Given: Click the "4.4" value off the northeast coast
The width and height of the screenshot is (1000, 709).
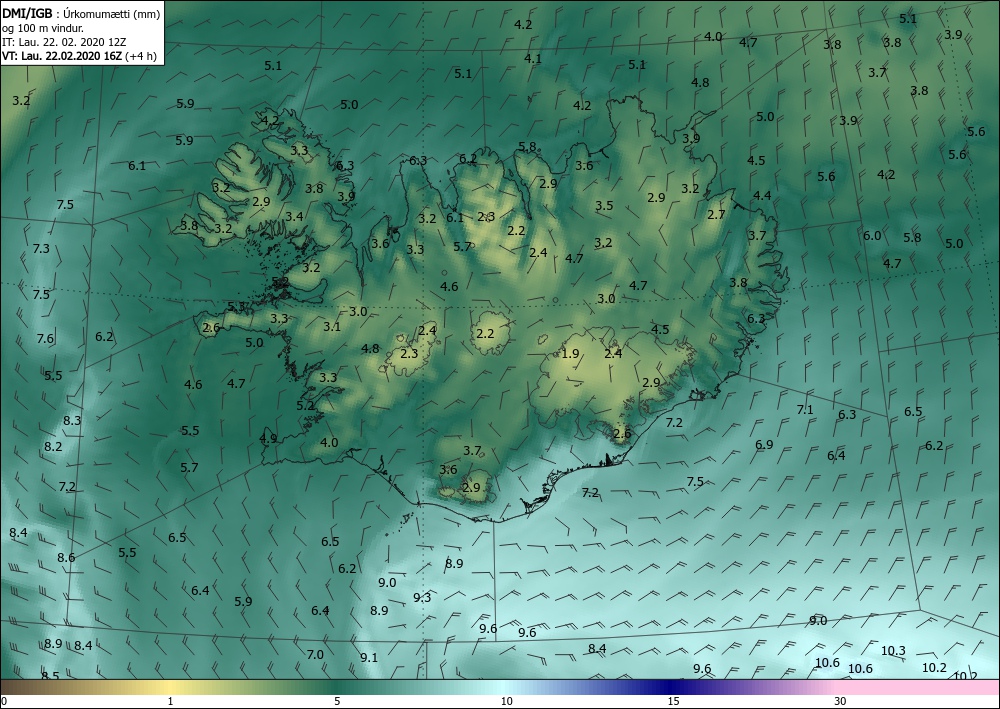Looking at the screenshot, I should click(x=762, y=196).
